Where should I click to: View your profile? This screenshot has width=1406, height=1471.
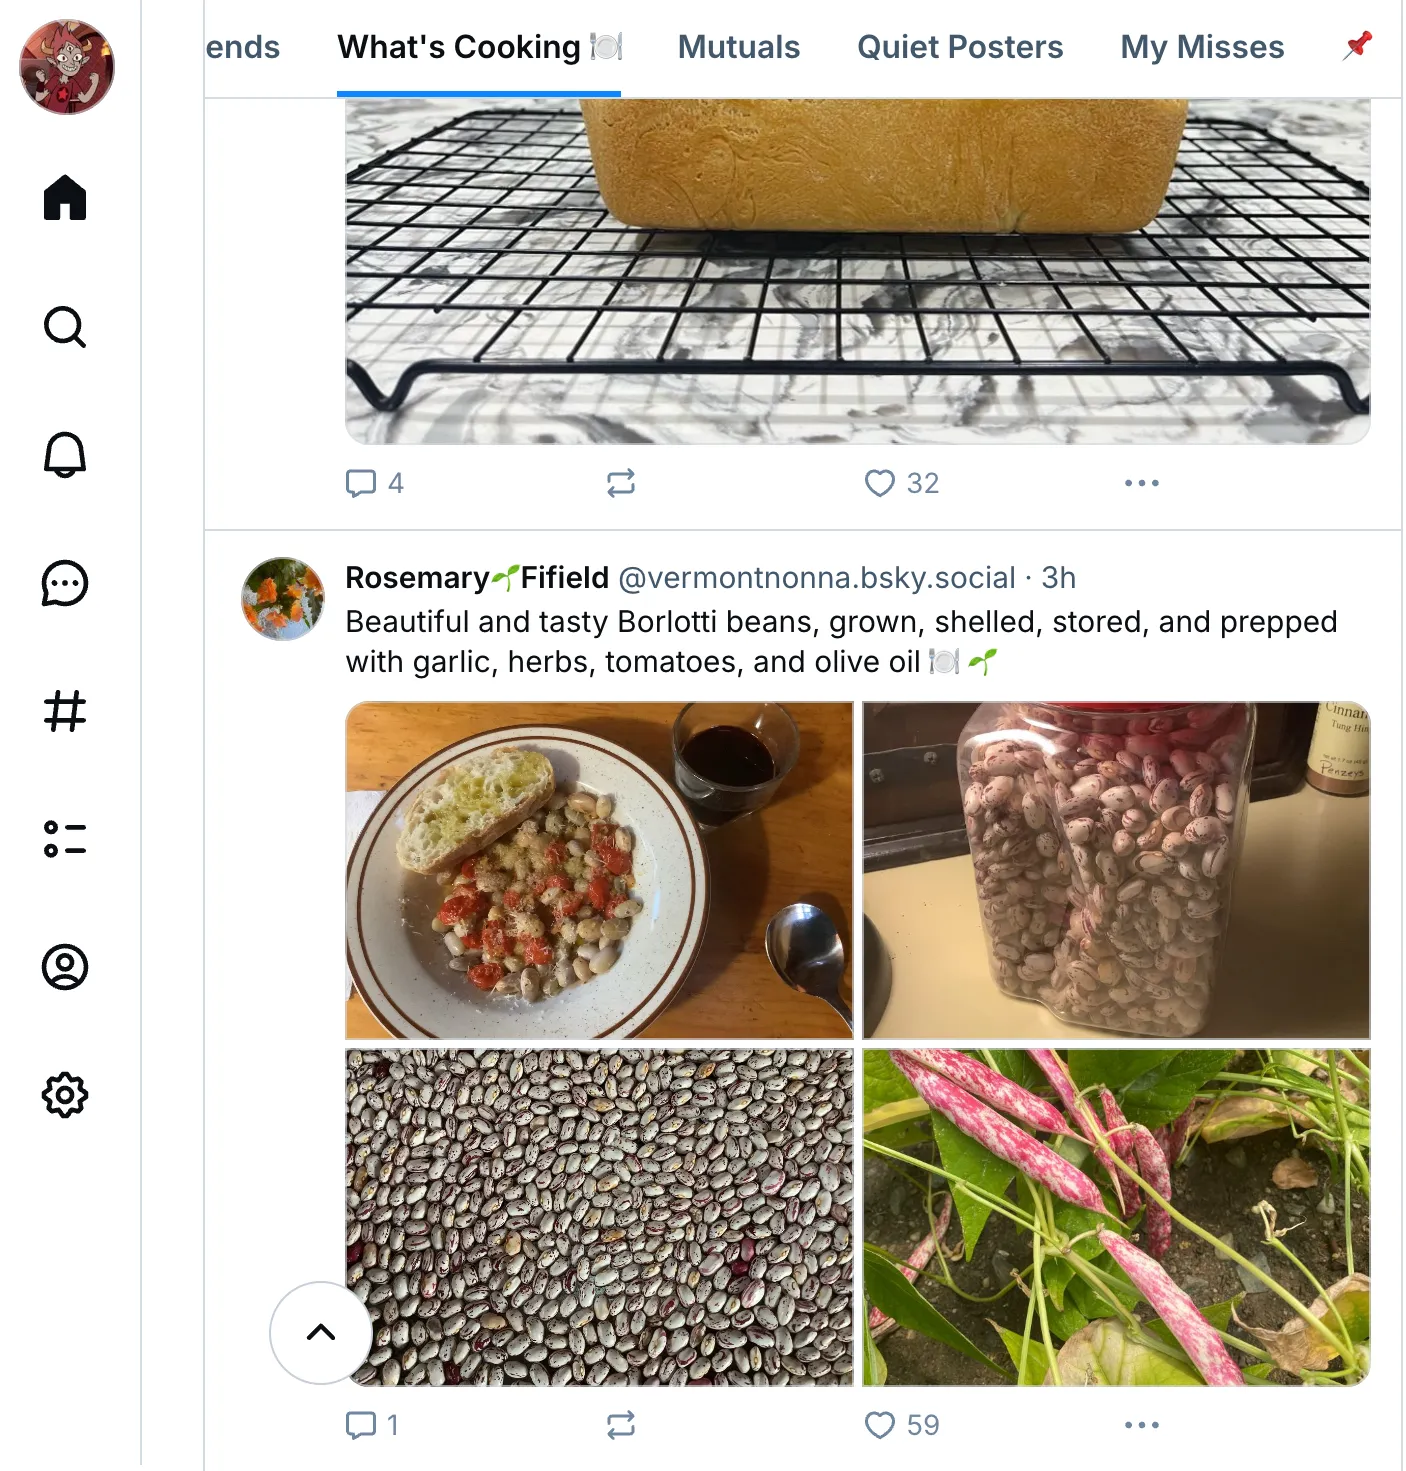click(66, 967)
